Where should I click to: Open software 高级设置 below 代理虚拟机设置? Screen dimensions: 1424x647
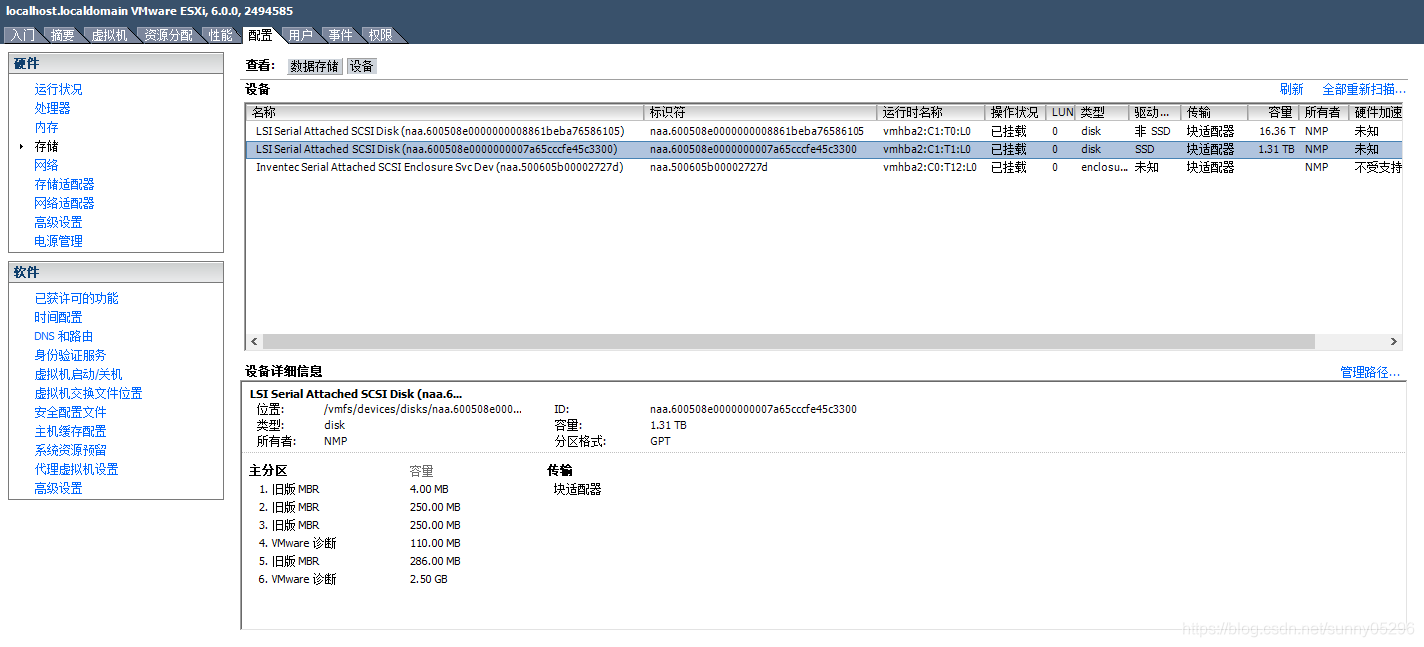(58, 488)
